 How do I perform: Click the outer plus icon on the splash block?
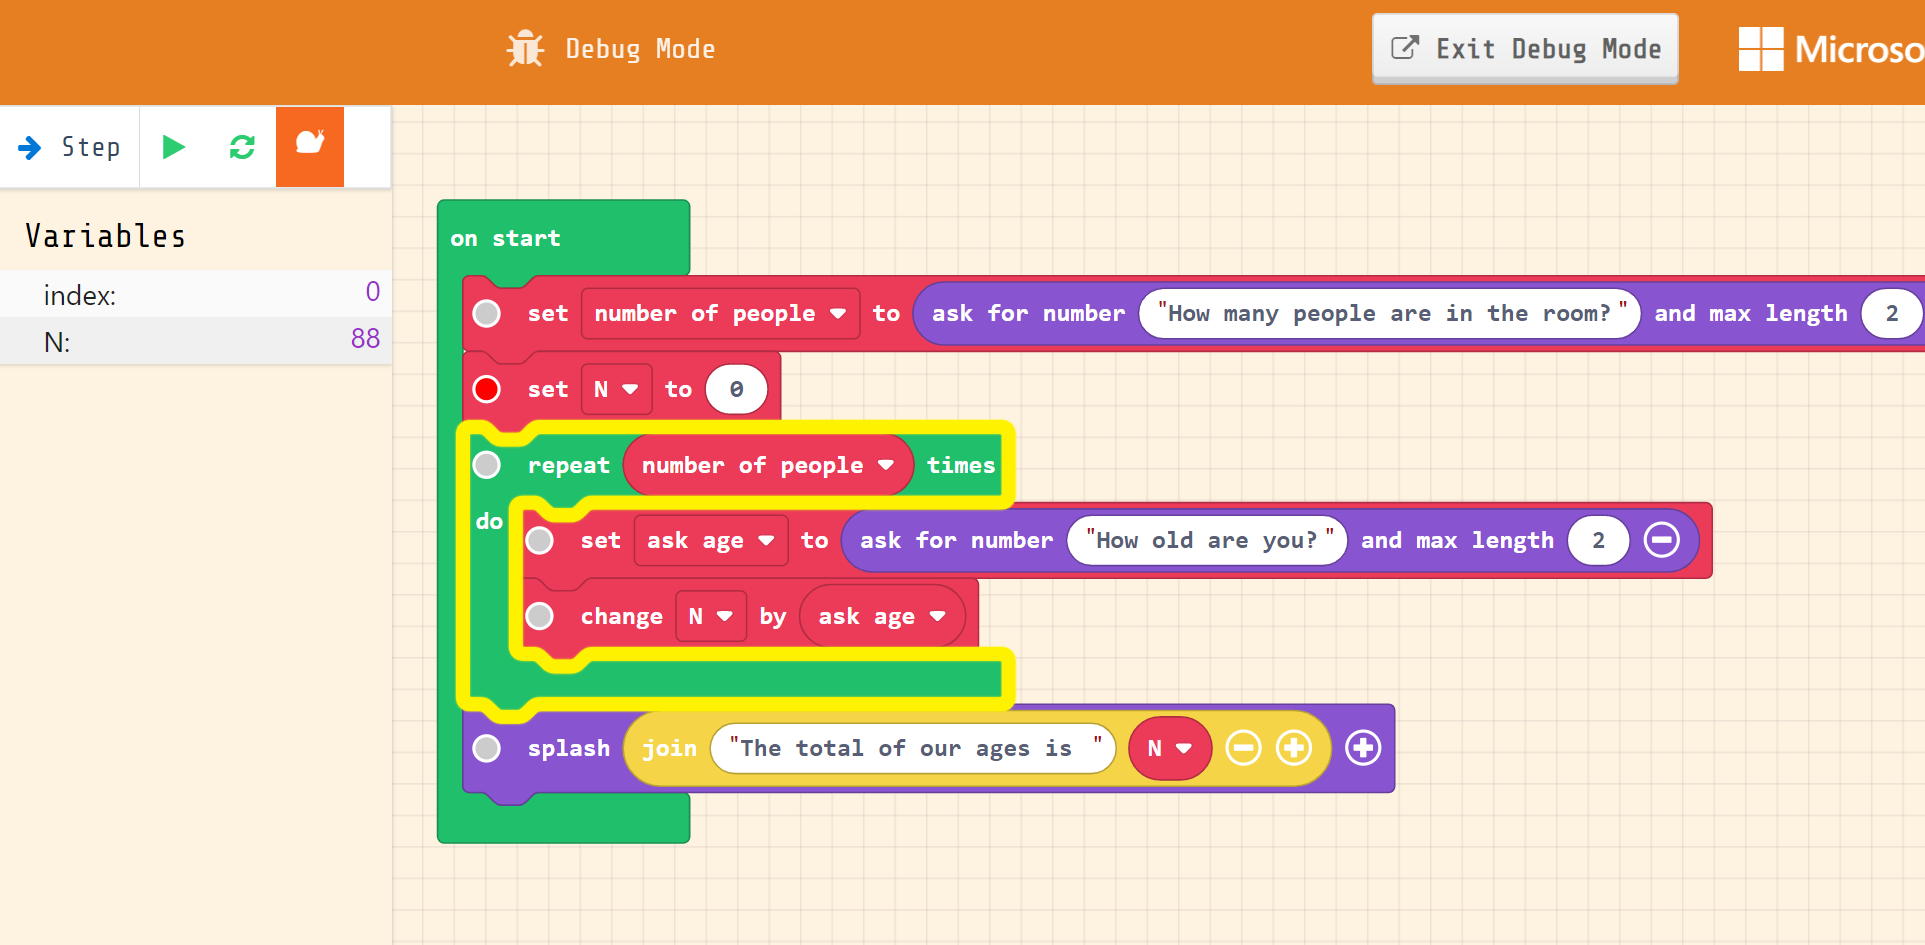tap(1362, 747)
